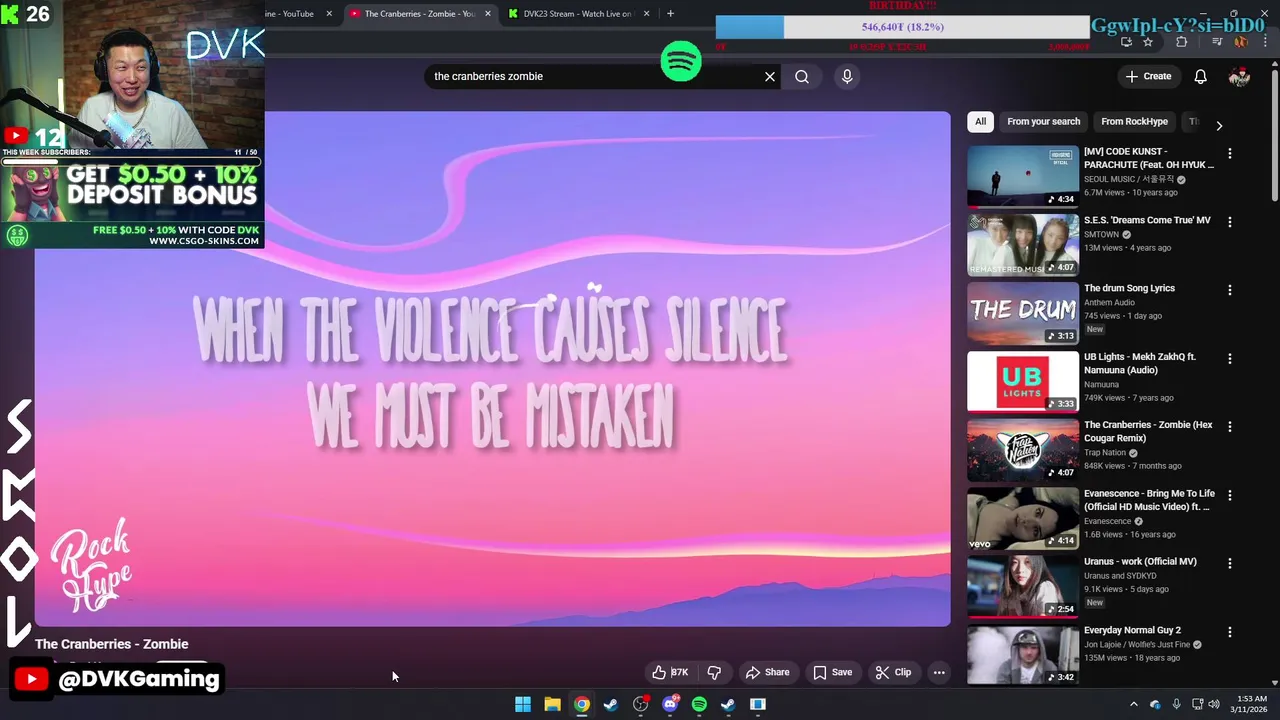Screen dimensions: 1280x720
Task: Open options menu for Hex Cougar Remix
Action: point(1230,426)
